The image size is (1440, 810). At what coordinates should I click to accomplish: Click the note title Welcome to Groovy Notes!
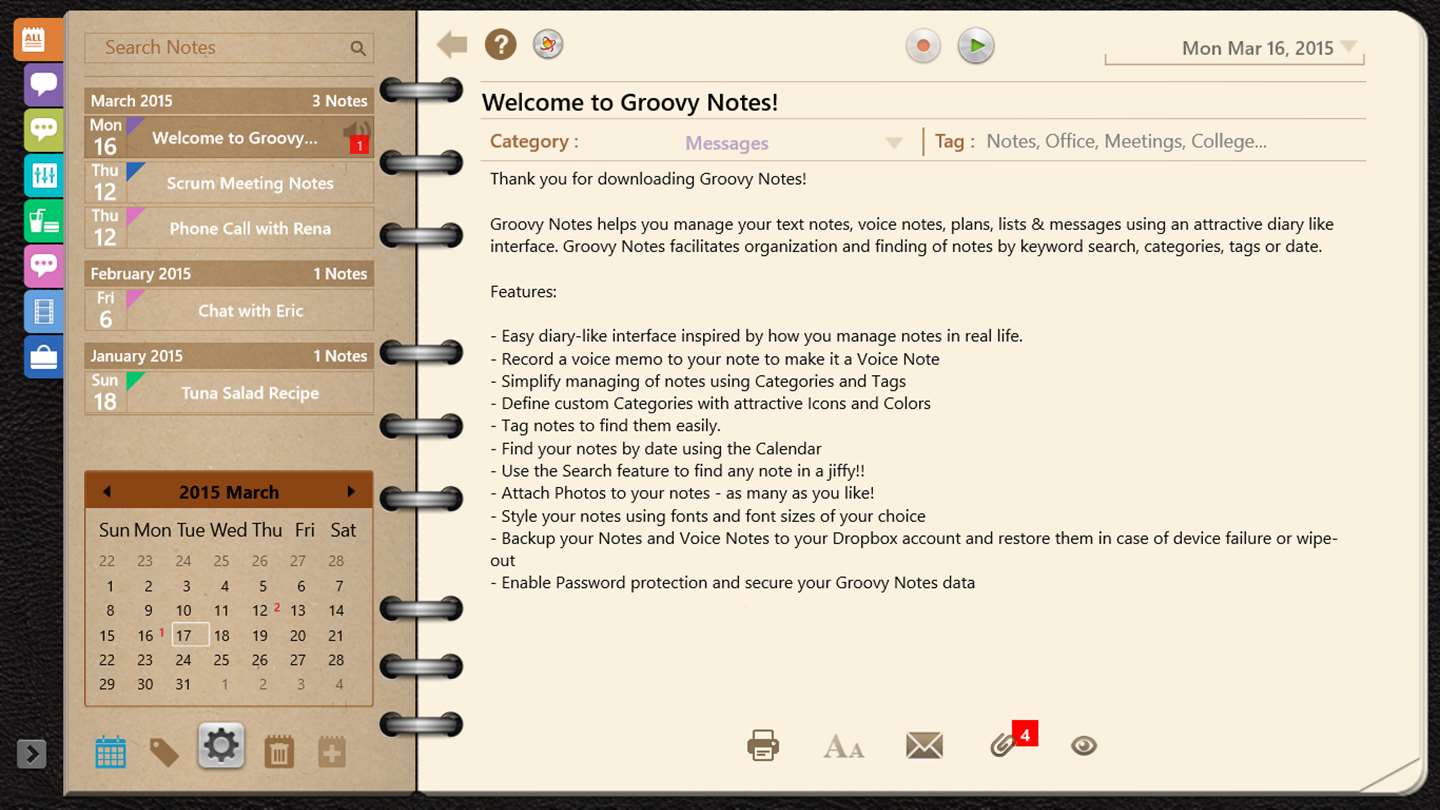[630, 102]
